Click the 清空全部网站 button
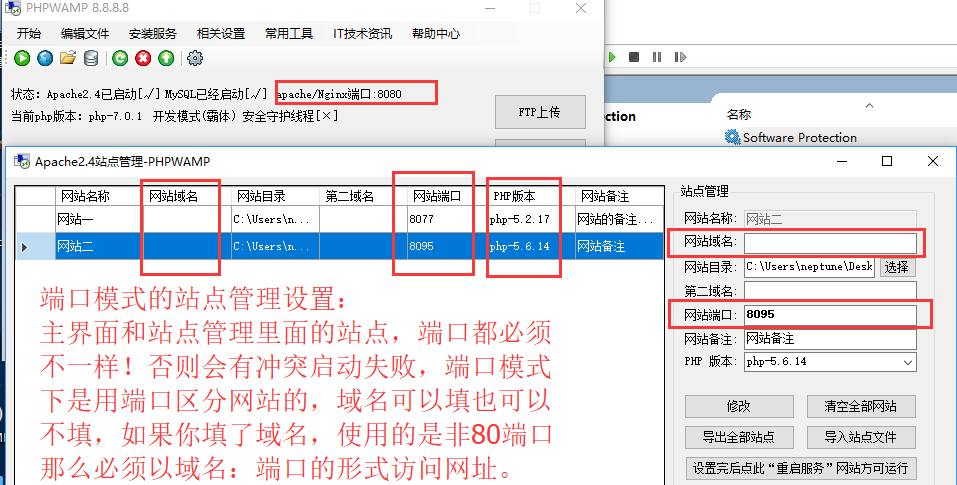This screenshot has height=485, width=957. click(x=861, y=406)
